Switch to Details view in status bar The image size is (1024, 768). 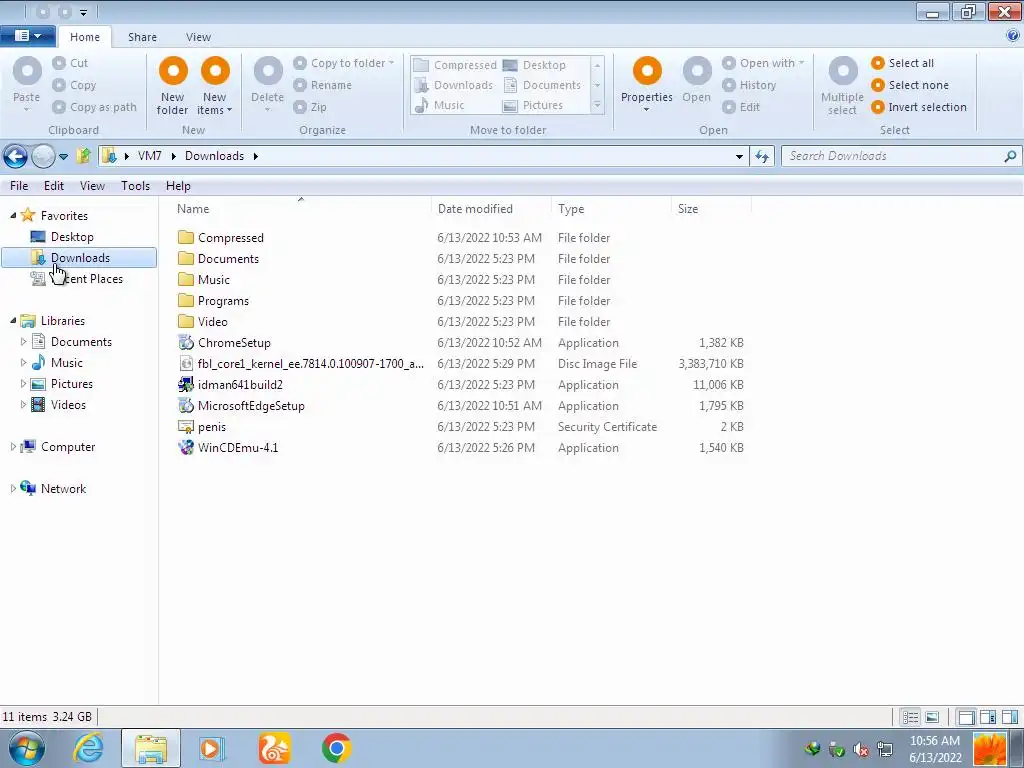click(x=910, y=718)
